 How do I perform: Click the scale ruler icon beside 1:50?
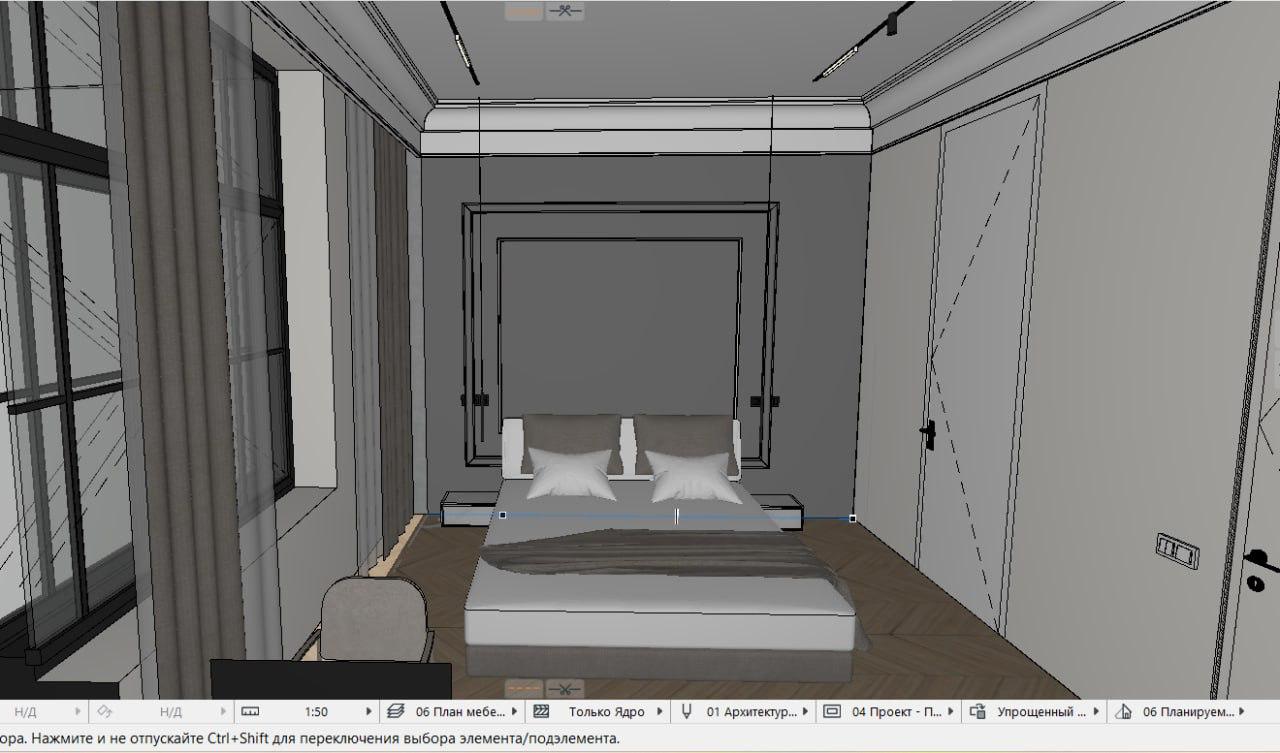[x=250, y=712]
